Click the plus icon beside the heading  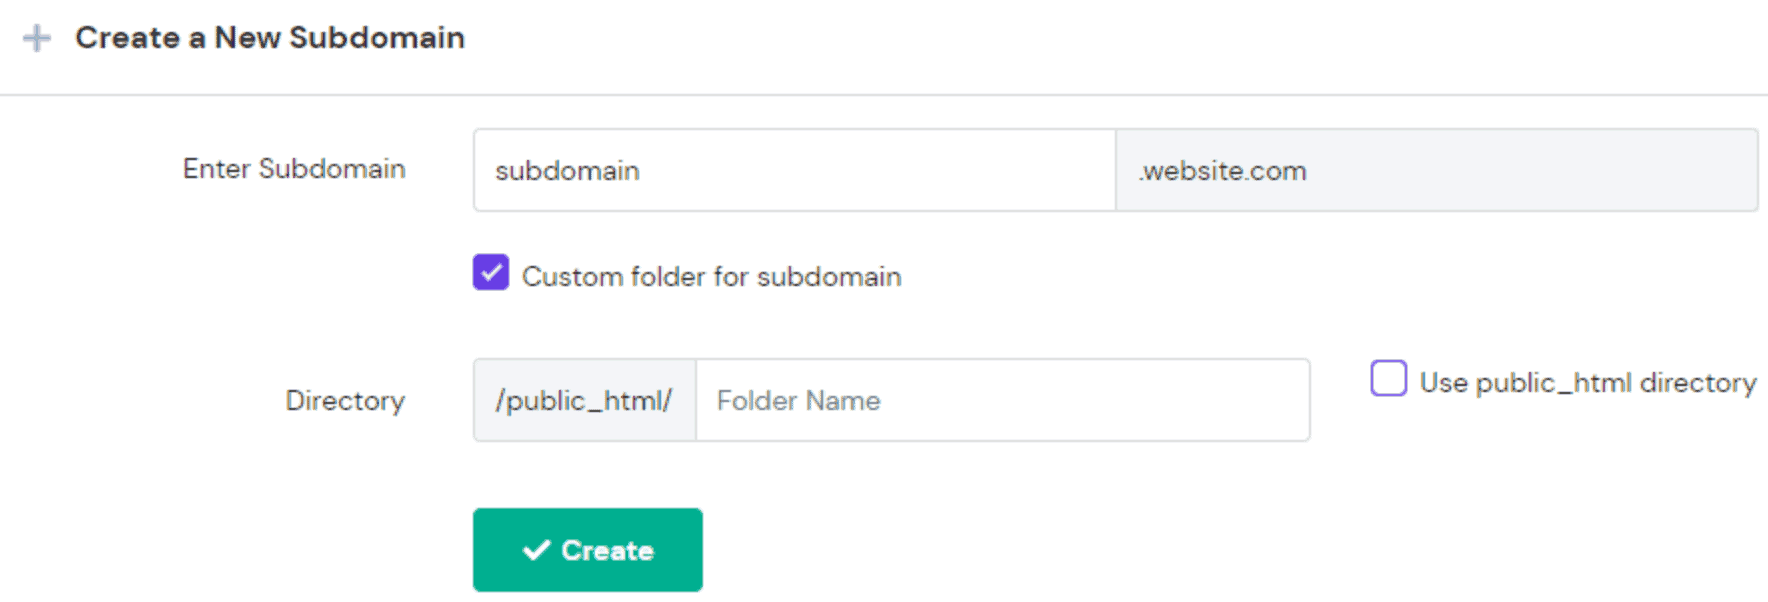(37, 38)
